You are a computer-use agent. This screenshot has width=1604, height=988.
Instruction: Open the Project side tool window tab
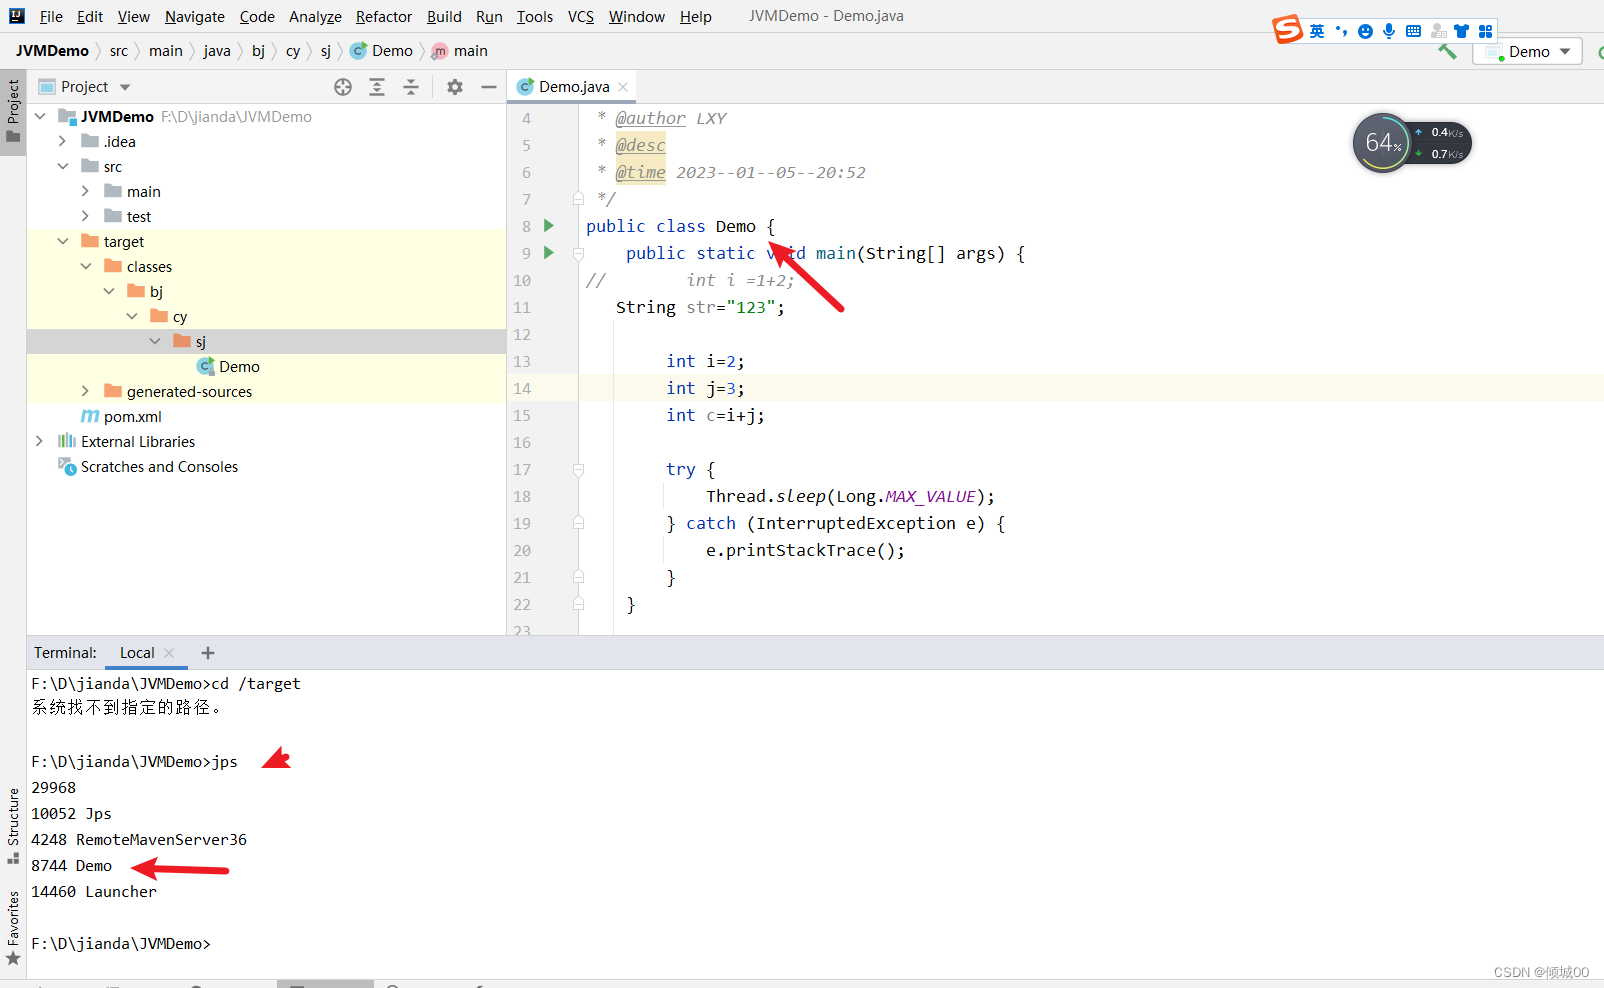pos(13,111)
